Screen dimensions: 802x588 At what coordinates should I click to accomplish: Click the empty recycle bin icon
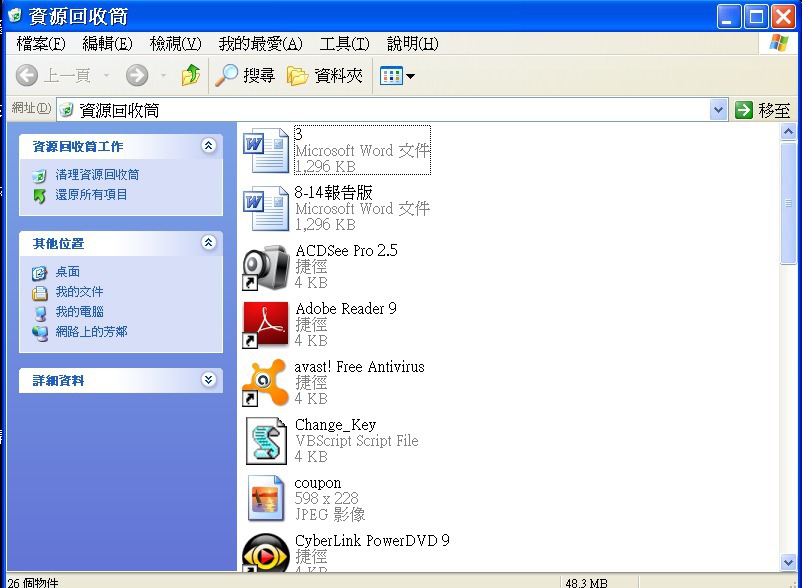pos(39,176)
